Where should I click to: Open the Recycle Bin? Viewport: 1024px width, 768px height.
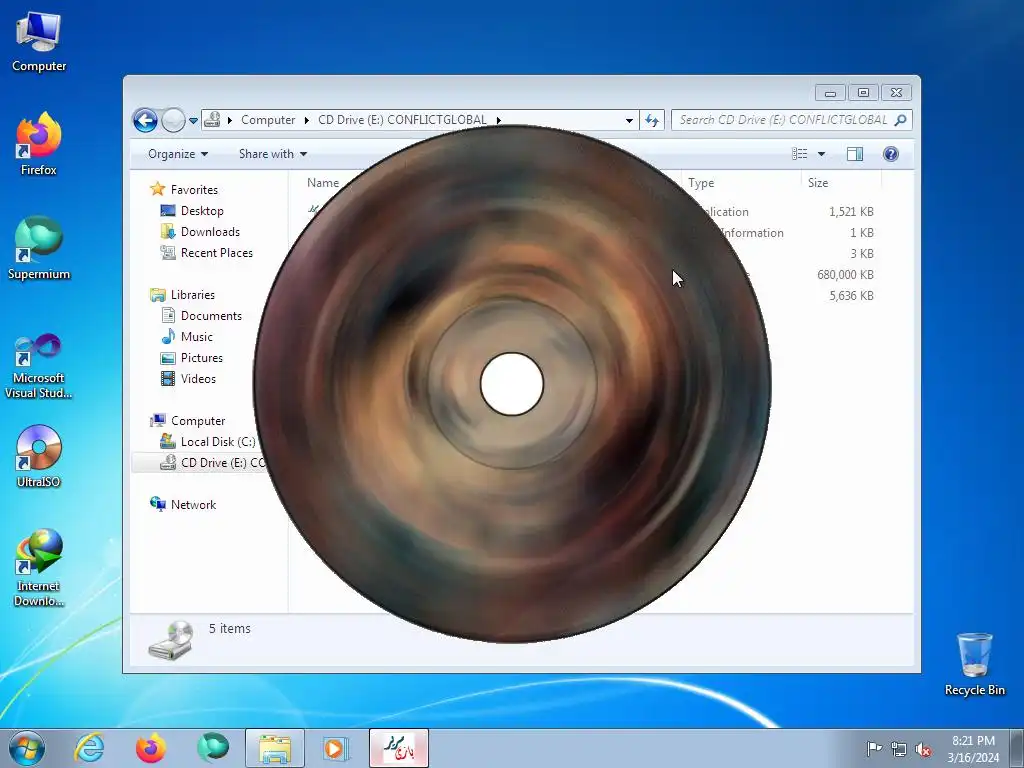[x=974, y=664]
